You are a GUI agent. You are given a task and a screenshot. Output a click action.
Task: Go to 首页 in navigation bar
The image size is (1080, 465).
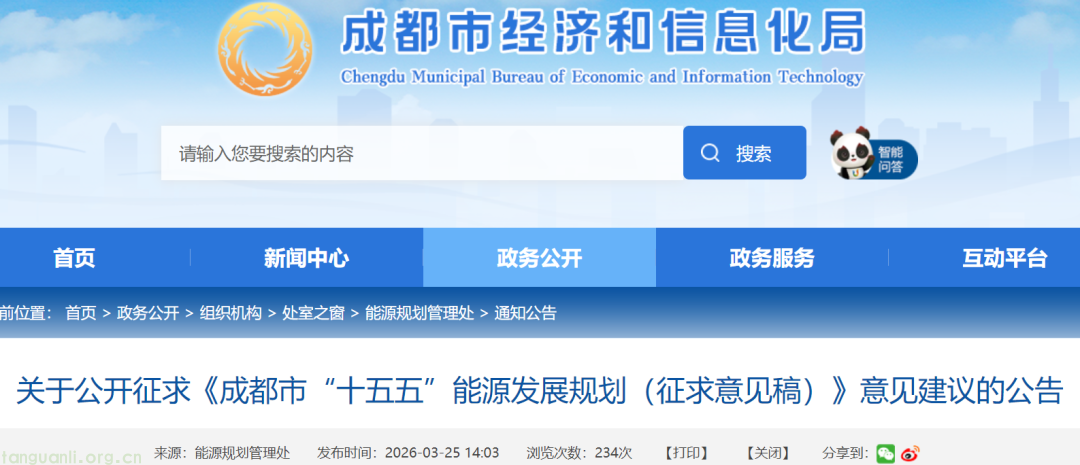point(74,258)
